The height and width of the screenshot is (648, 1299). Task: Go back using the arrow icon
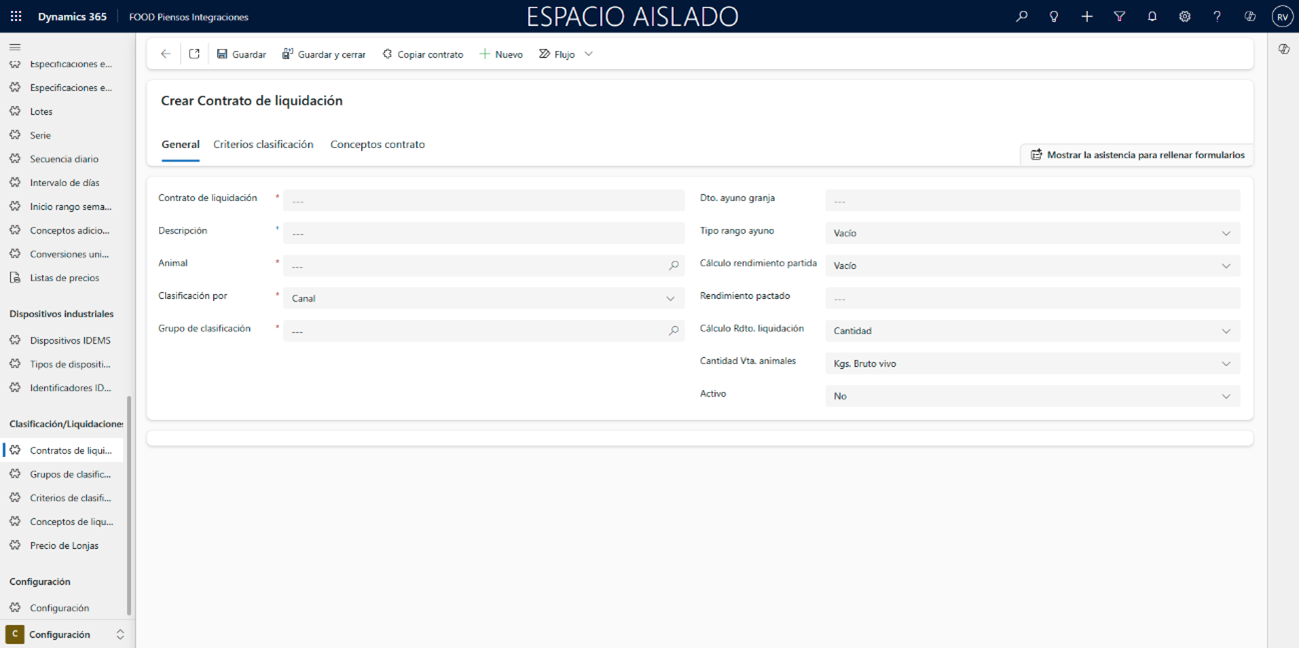[166, 54]
